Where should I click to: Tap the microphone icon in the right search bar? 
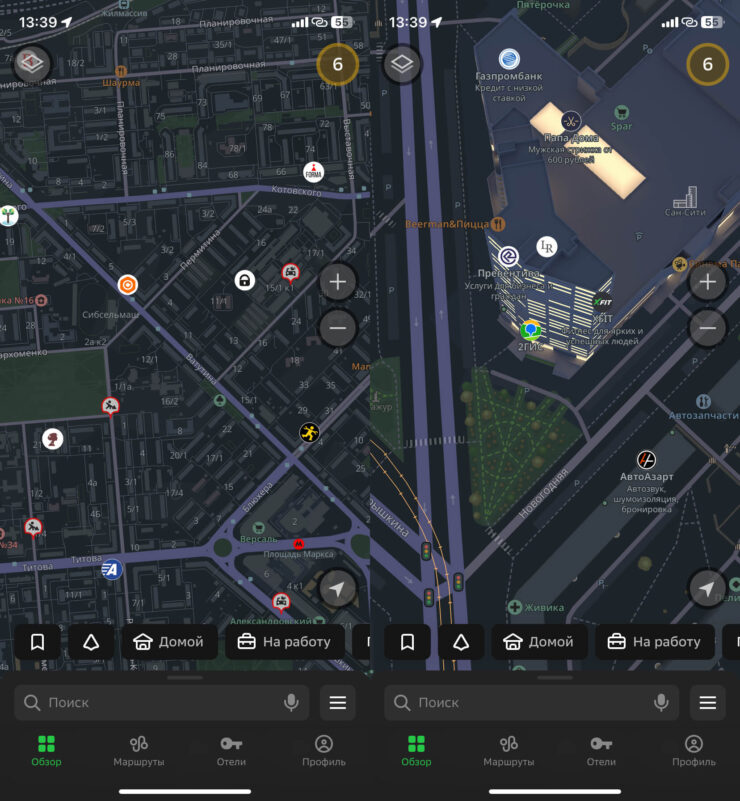tap(661, 703)
